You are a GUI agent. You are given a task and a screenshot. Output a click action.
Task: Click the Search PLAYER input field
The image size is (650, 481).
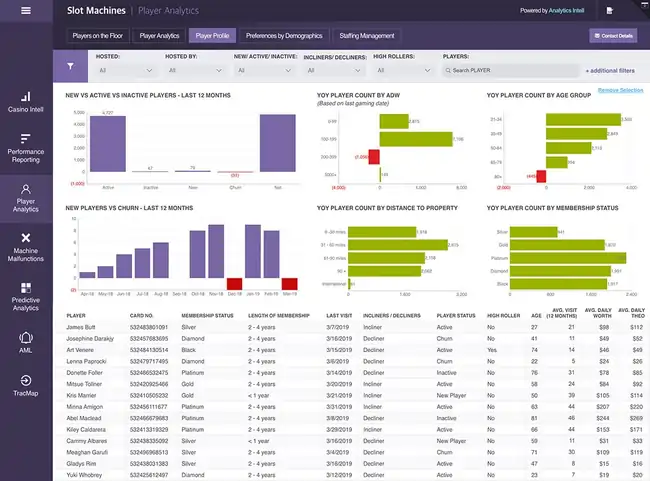tap(510, 71)
